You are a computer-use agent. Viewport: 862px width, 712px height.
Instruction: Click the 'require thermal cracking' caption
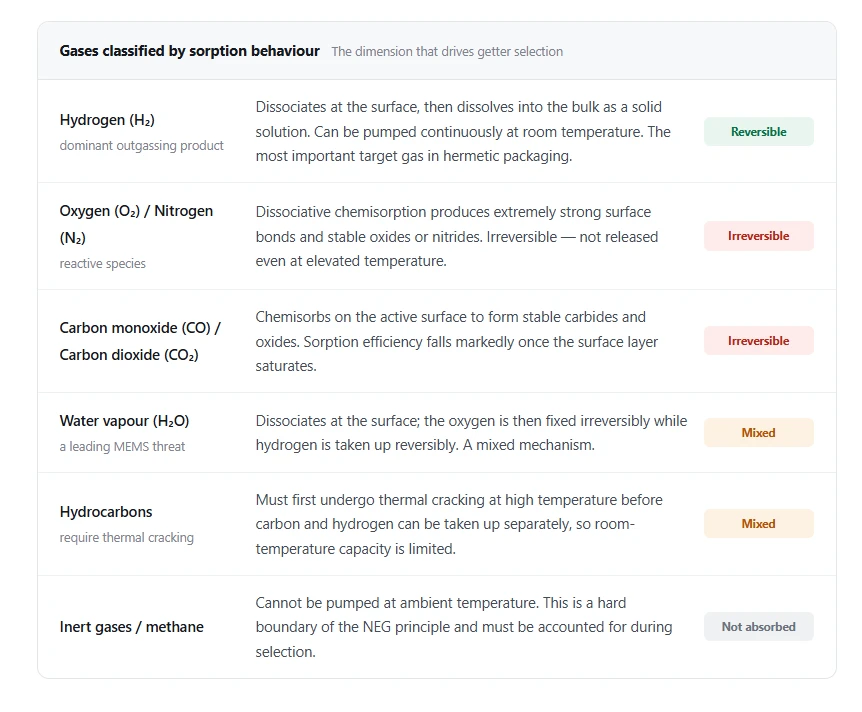click(x=126, y=537)
